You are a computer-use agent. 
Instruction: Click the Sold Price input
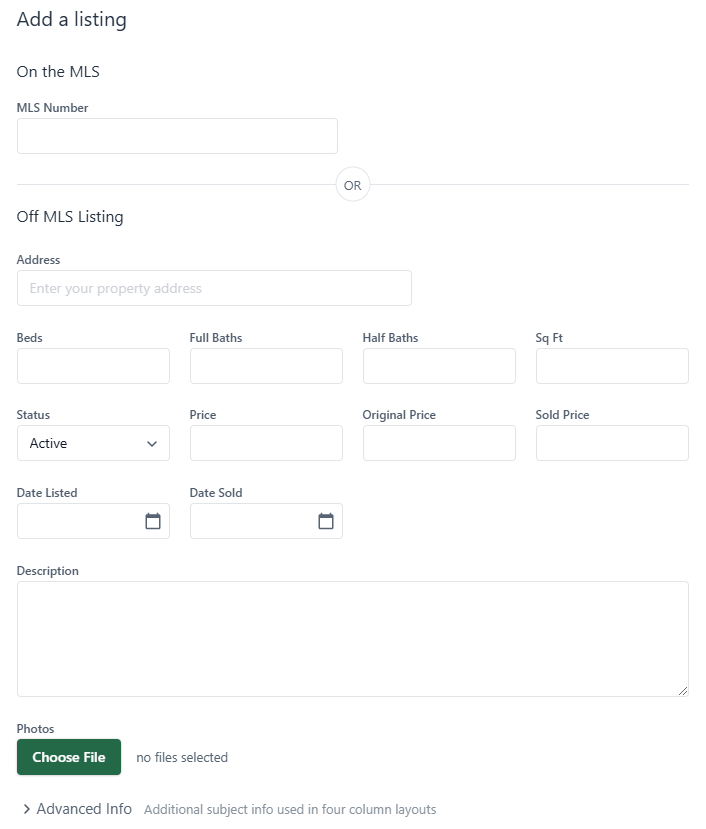coord(612,443)
